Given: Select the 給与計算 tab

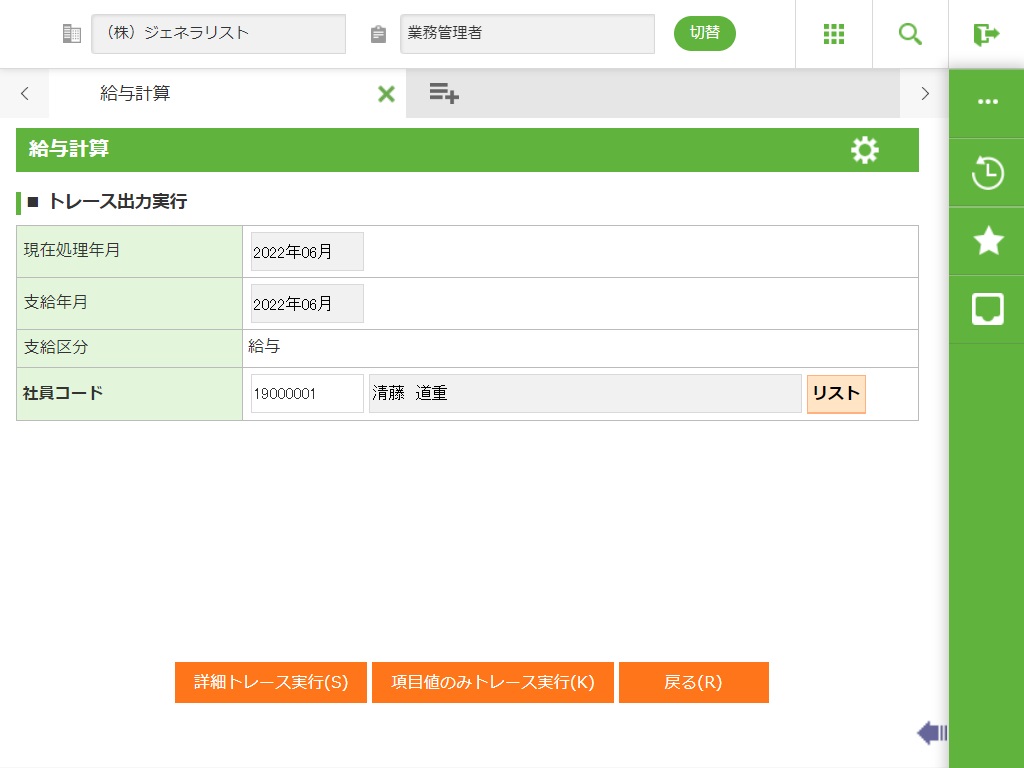Looking at the screenshot, I should coord(136,94).
